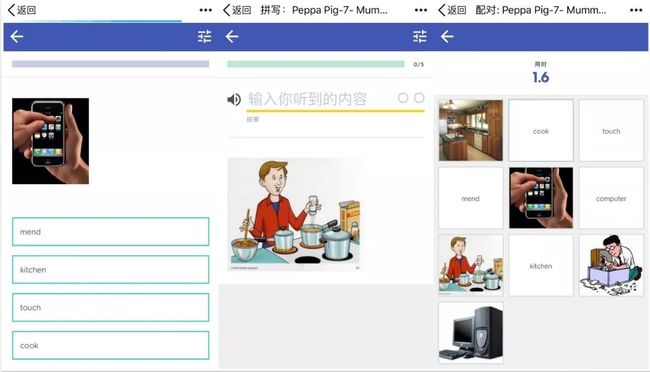This screenshot has height=372, width=650.
Task: Select the 'cook' word card in the matching game
Action: coord(541,130)
